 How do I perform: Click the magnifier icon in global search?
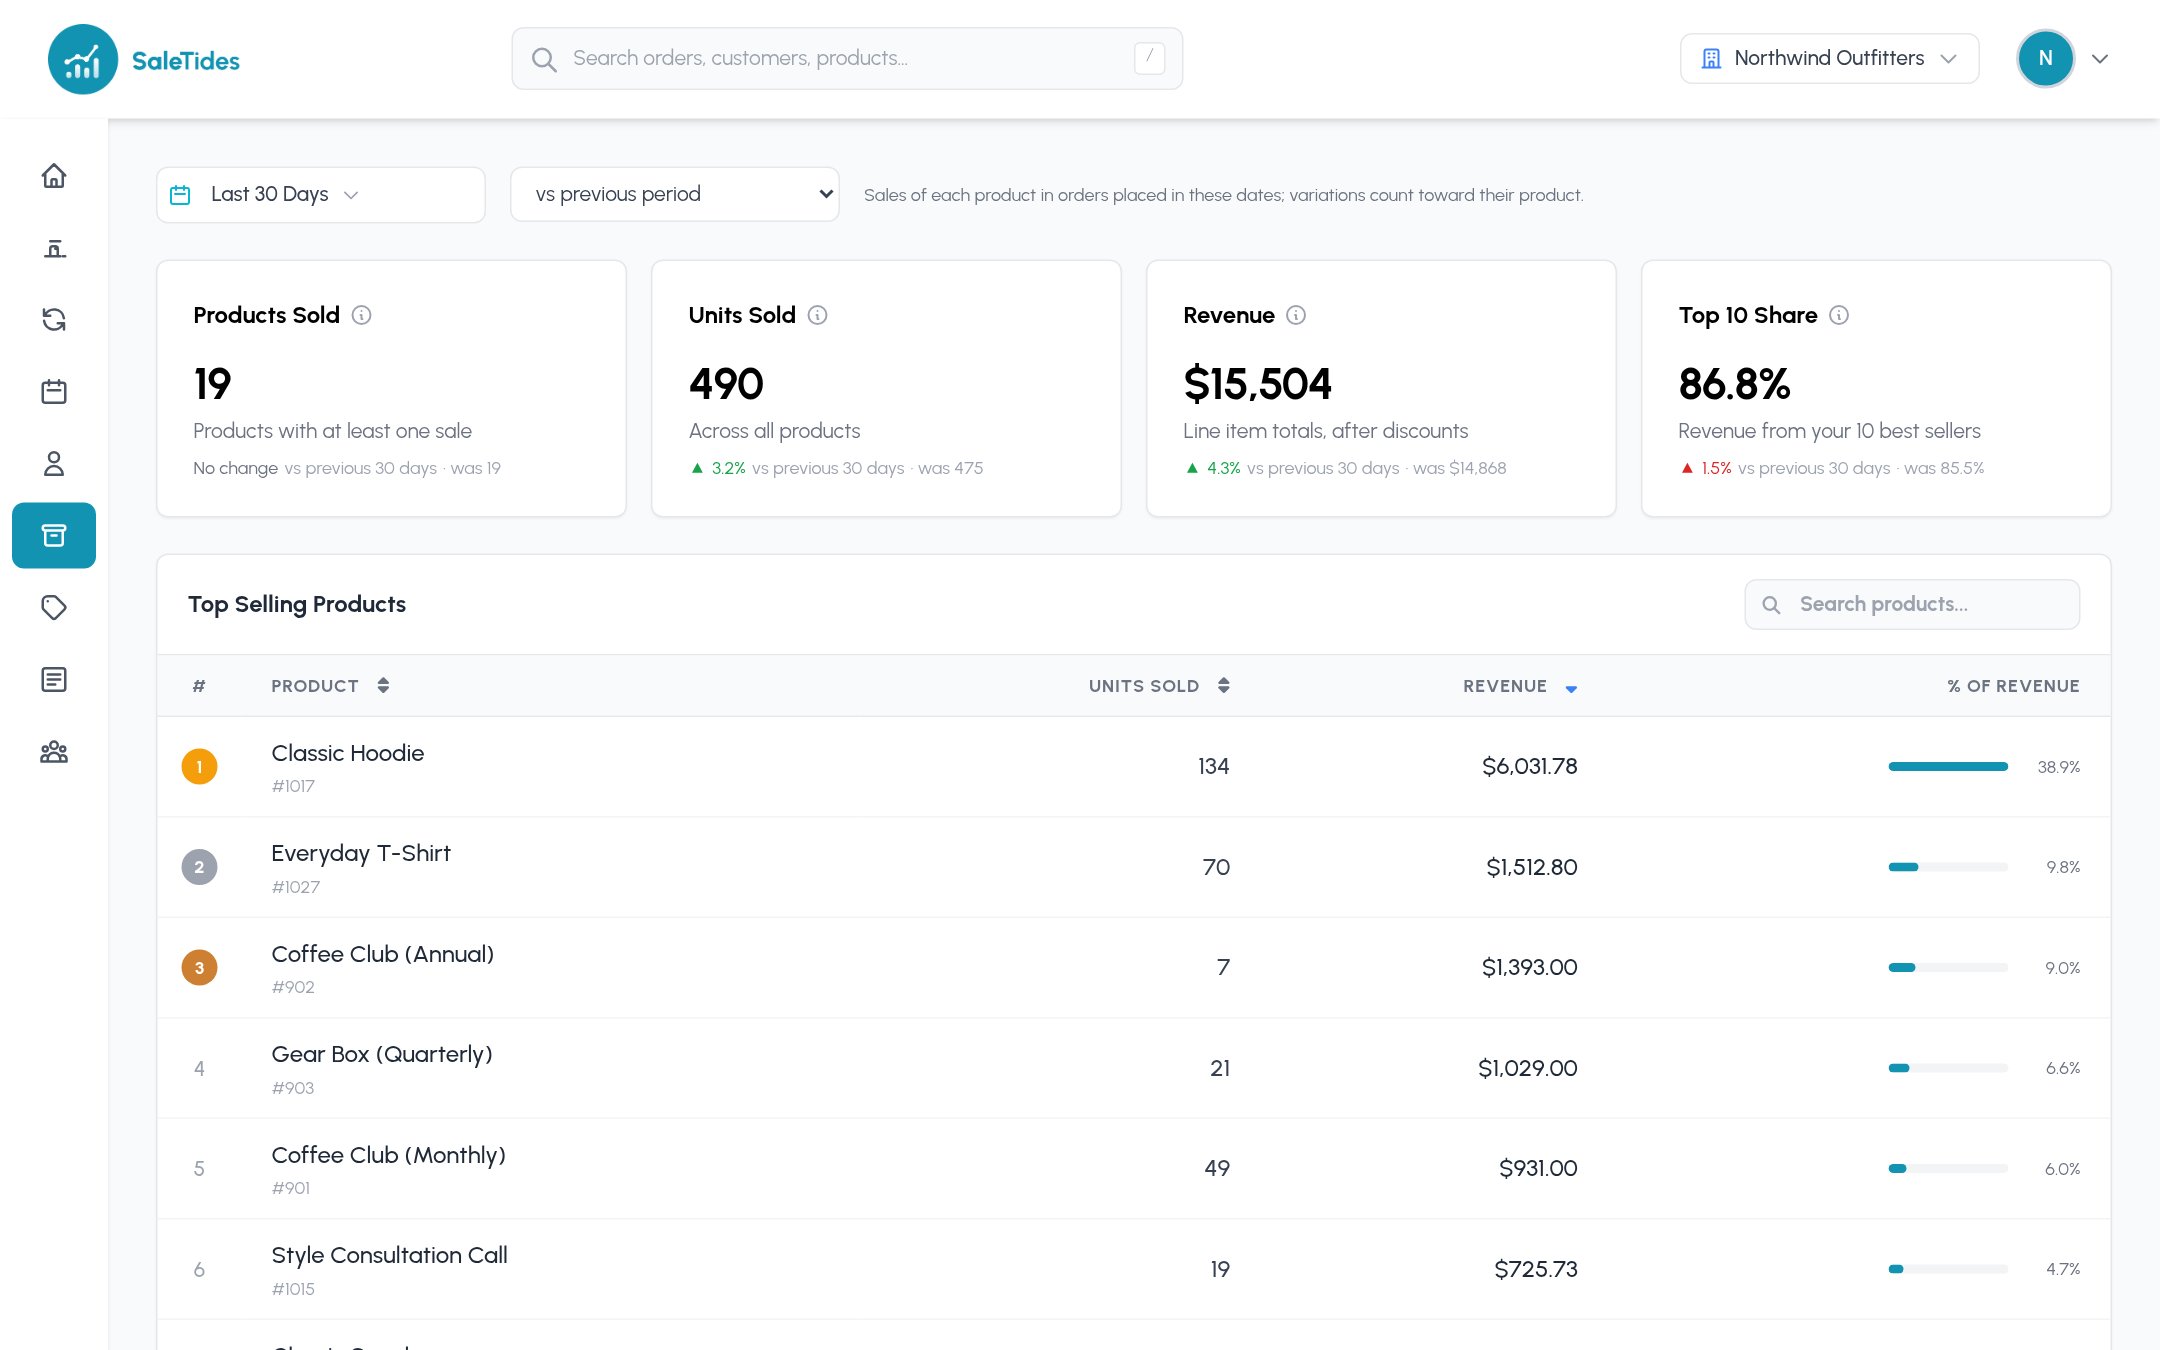(x=544, y=59)
